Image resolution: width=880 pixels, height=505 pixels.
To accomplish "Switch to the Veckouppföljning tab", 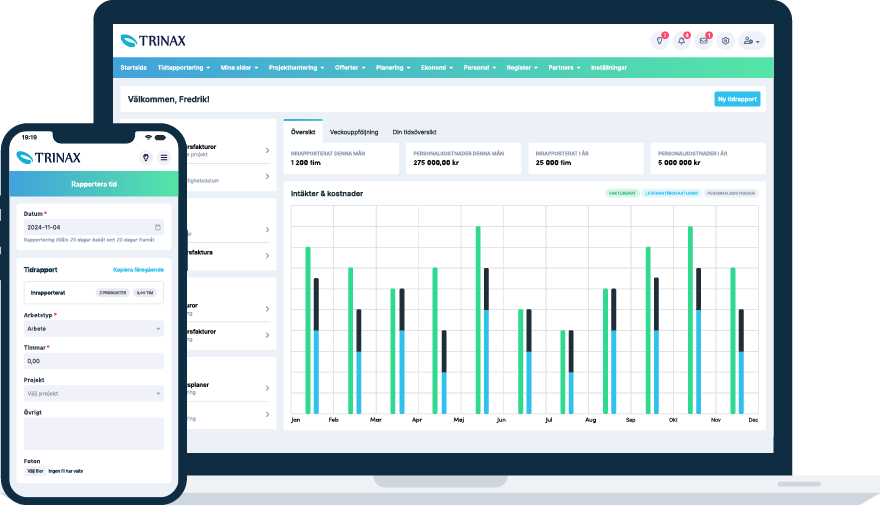I will pyautogui.click(x=353, y=132).
